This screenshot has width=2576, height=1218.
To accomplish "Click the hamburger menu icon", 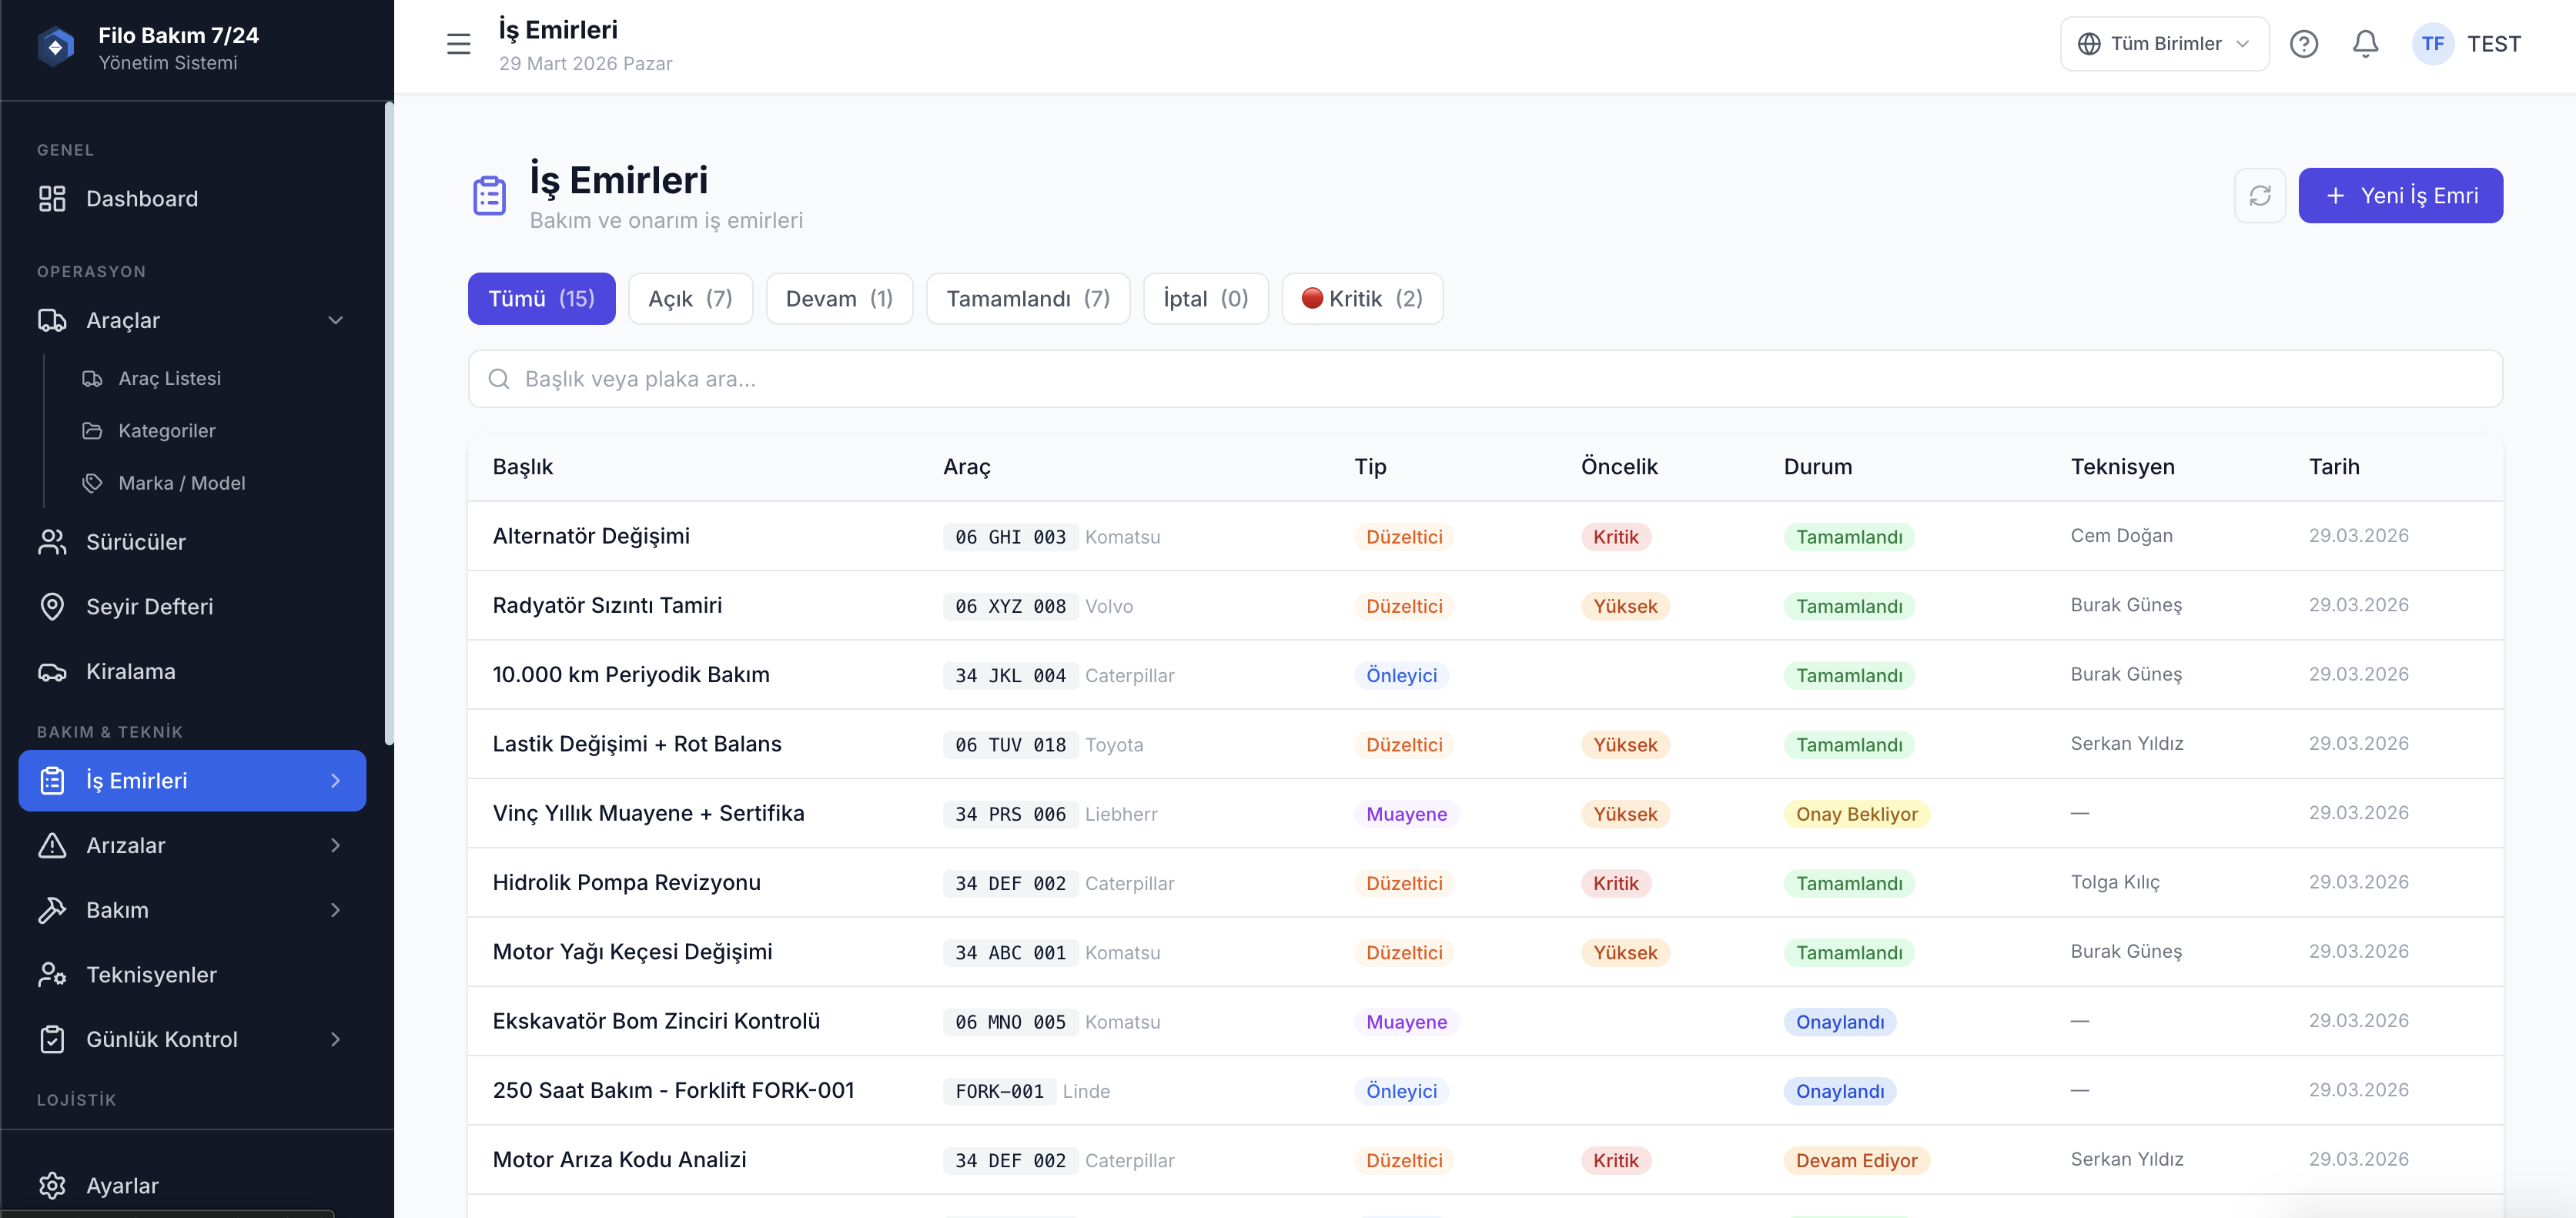I will click(x=458, y=44).
